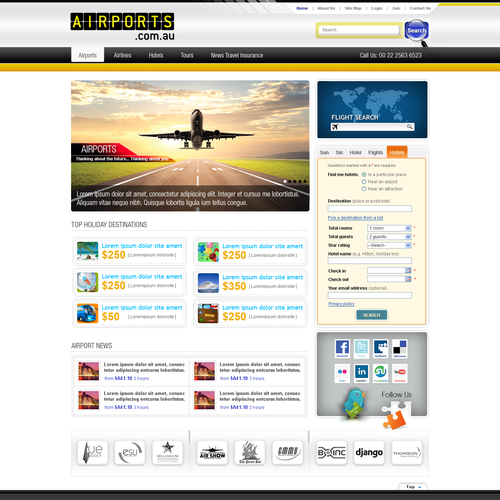Expand the Star rating dropdown
The image size is (500, 500).
coord(389,245)
